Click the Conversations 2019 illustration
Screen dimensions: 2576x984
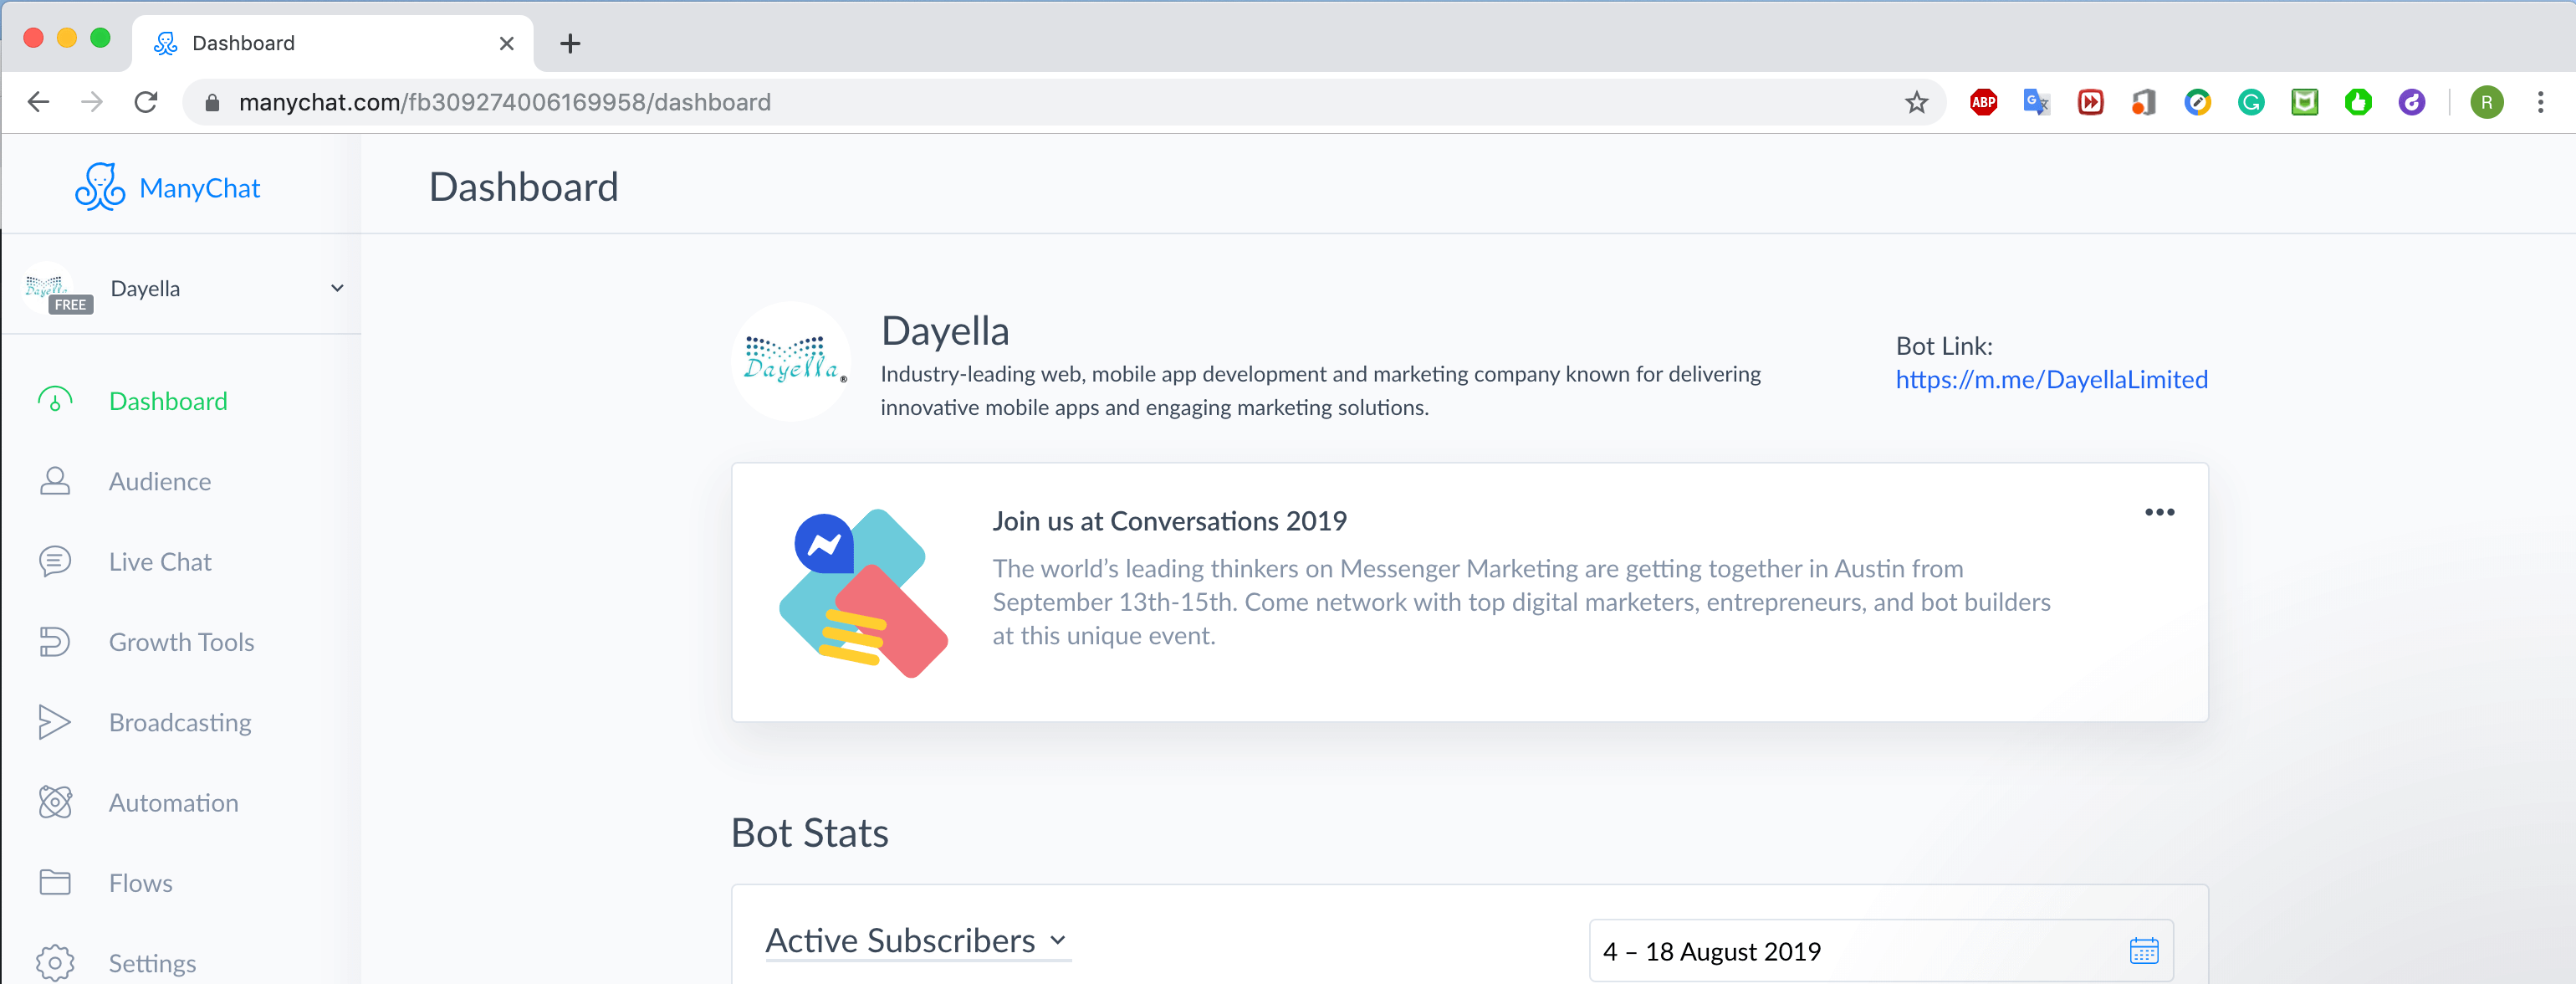pyautogui.click(x=862, y=592)
